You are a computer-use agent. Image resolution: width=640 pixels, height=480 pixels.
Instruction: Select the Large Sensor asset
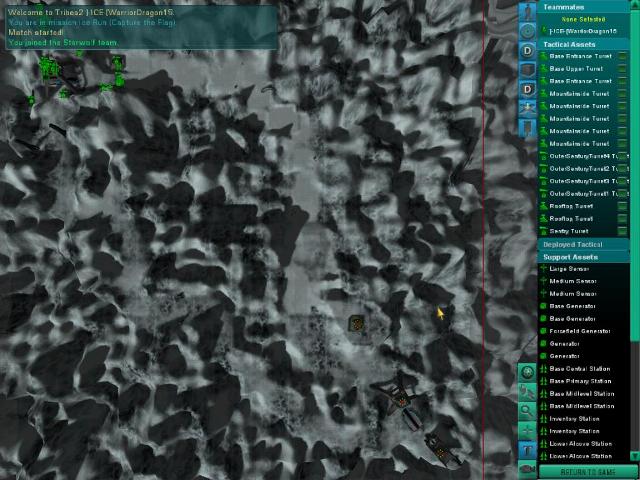(584, 269)
